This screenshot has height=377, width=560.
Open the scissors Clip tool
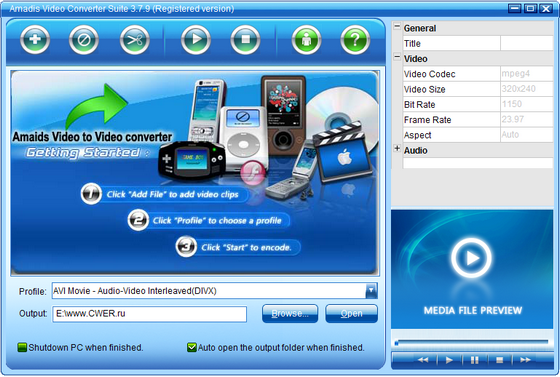[135, 40]
